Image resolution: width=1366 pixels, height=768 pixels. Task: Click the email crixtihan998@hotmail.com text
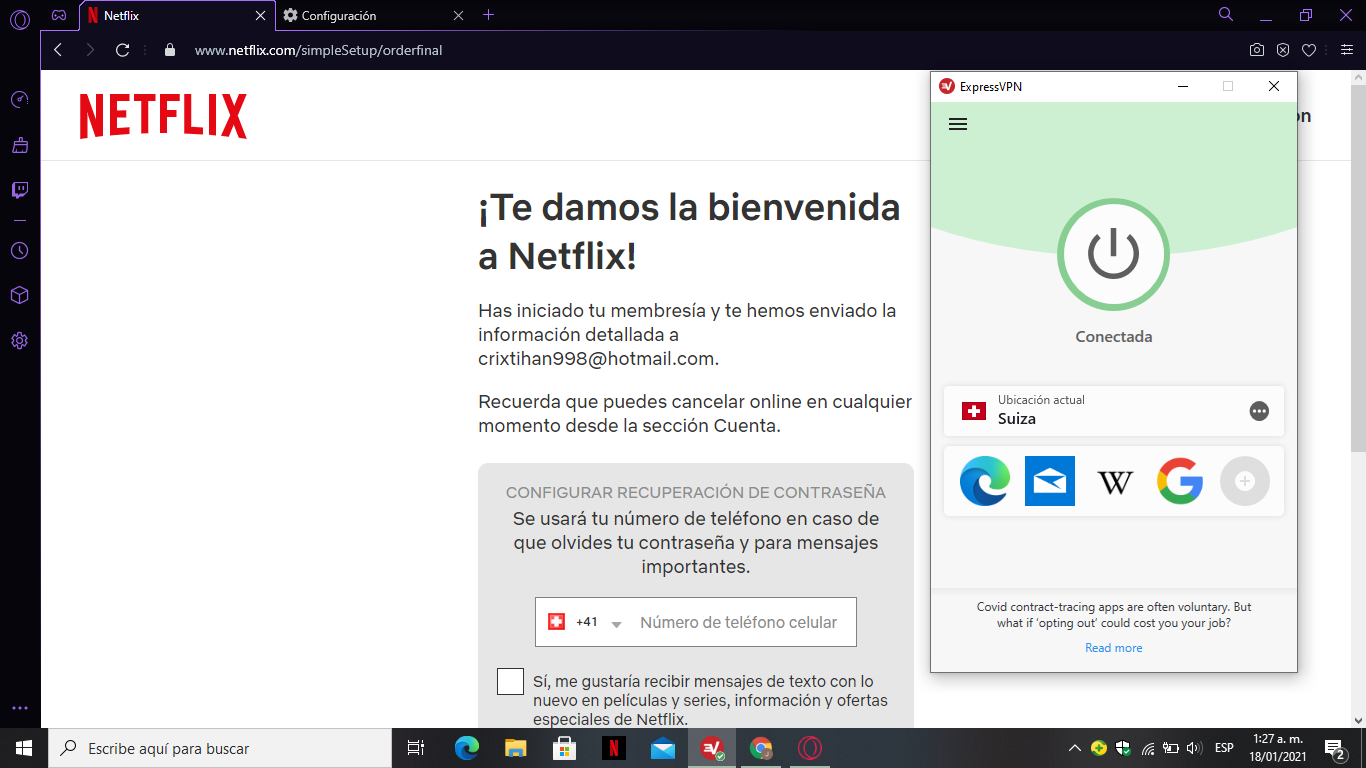click(598, 358)
